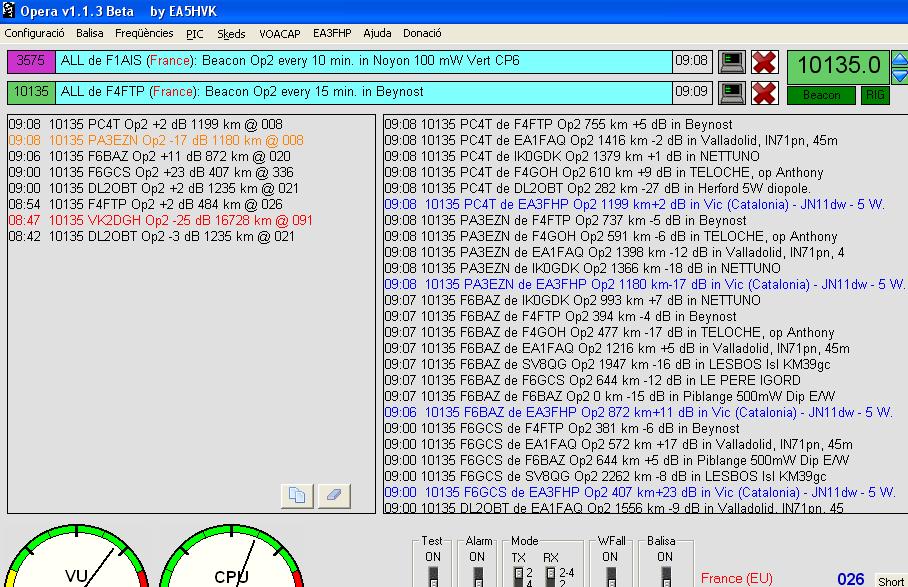Click the CPU meter gauge
The width and height of the screenshot is (908, 587).
pos(230,560)
